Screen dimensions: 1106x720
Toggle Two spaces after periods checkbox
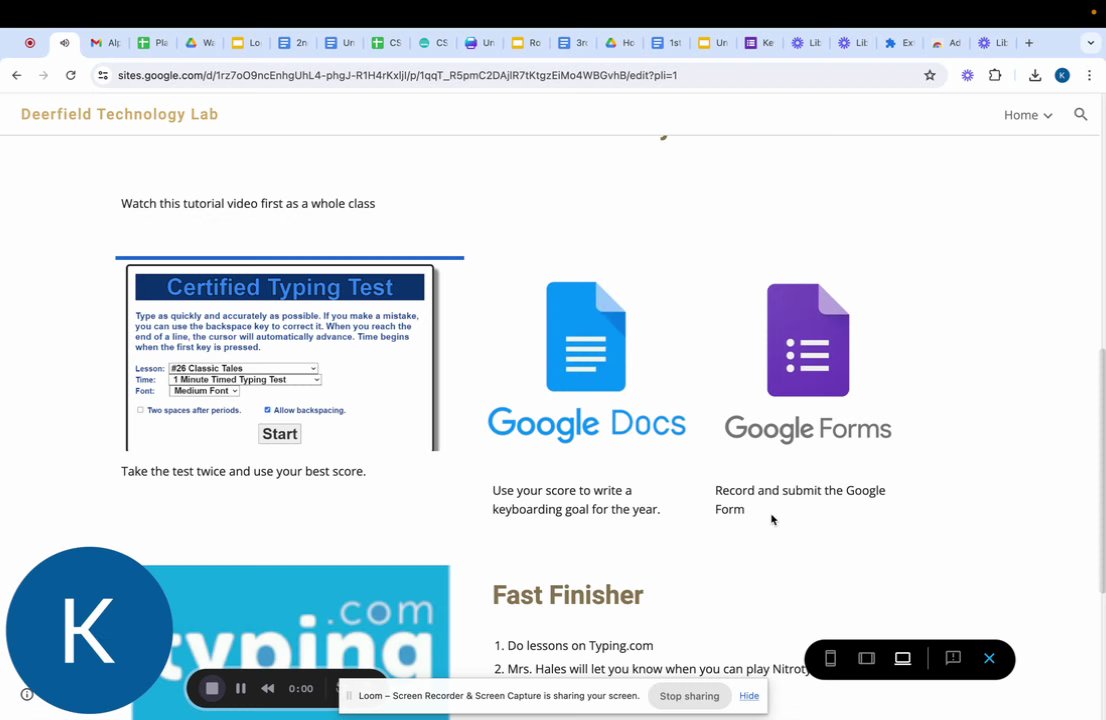click(140, 410)
